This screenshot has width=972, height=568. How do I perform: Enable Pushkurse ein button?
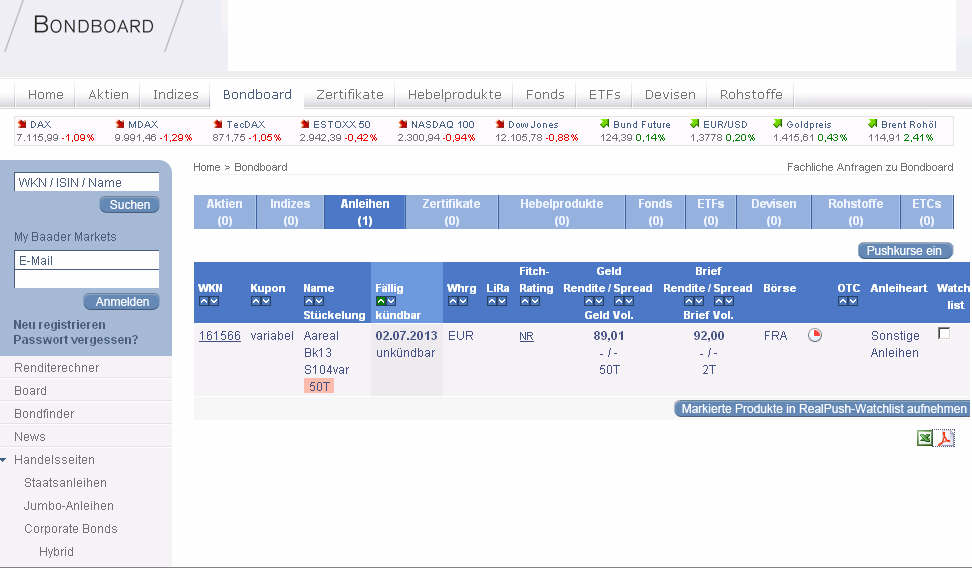905,251
